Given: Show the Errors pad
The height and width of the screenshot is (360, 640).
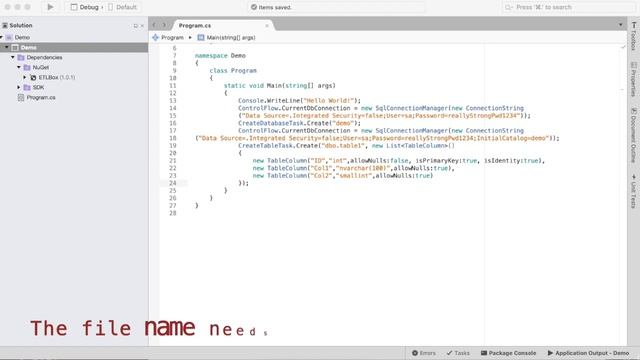Looking at the screenshot, I should (x=424, y=353).
